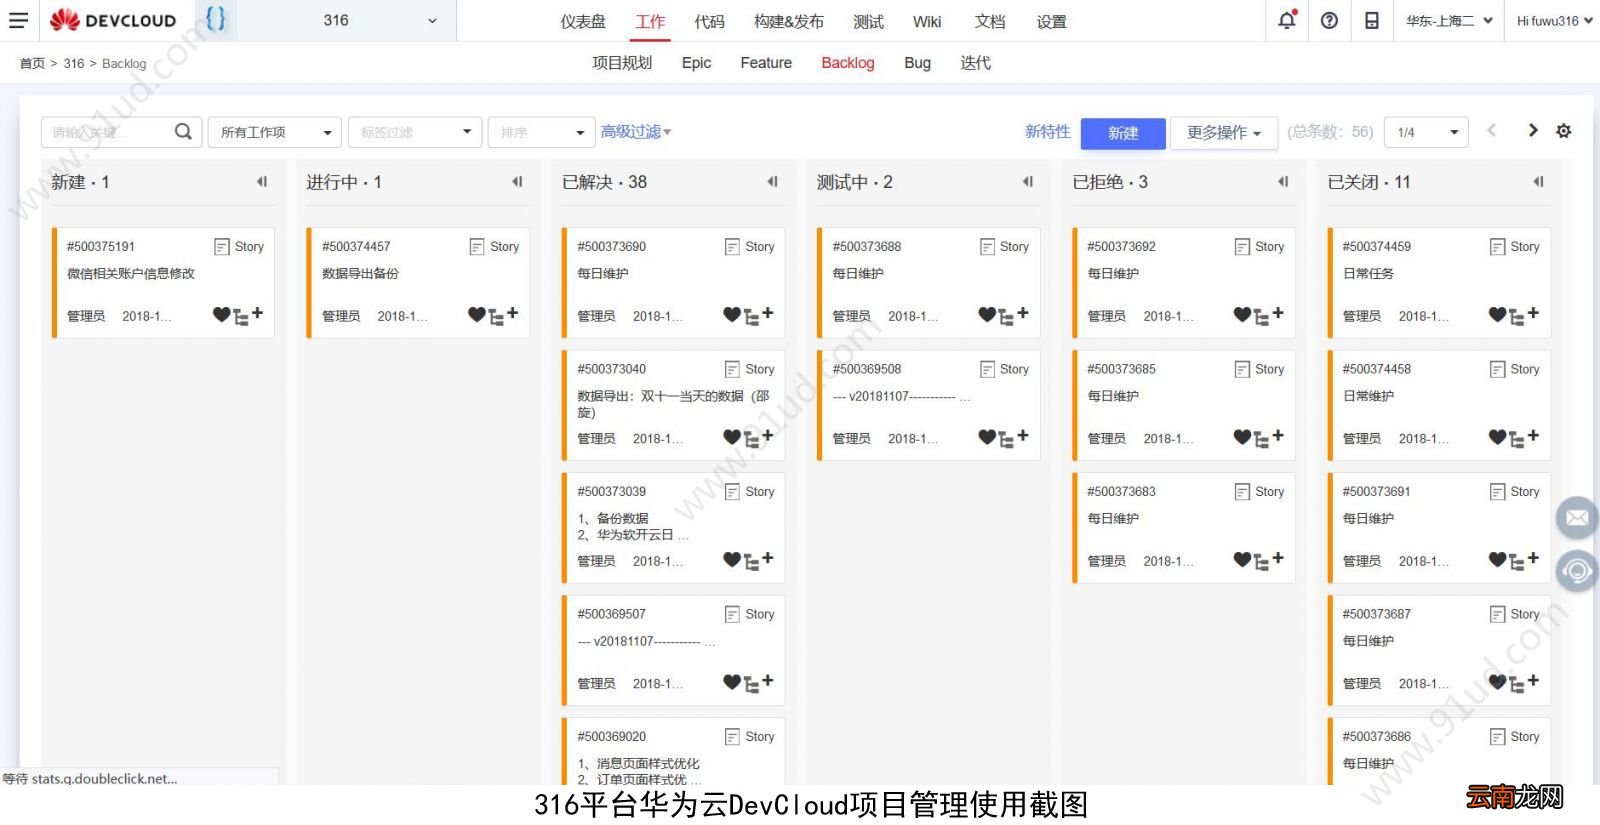This screenshot has width=1600, height=825.
Task: Like card #500375191 heart icon
Action: pyautogui.click(x=221, y=315)
